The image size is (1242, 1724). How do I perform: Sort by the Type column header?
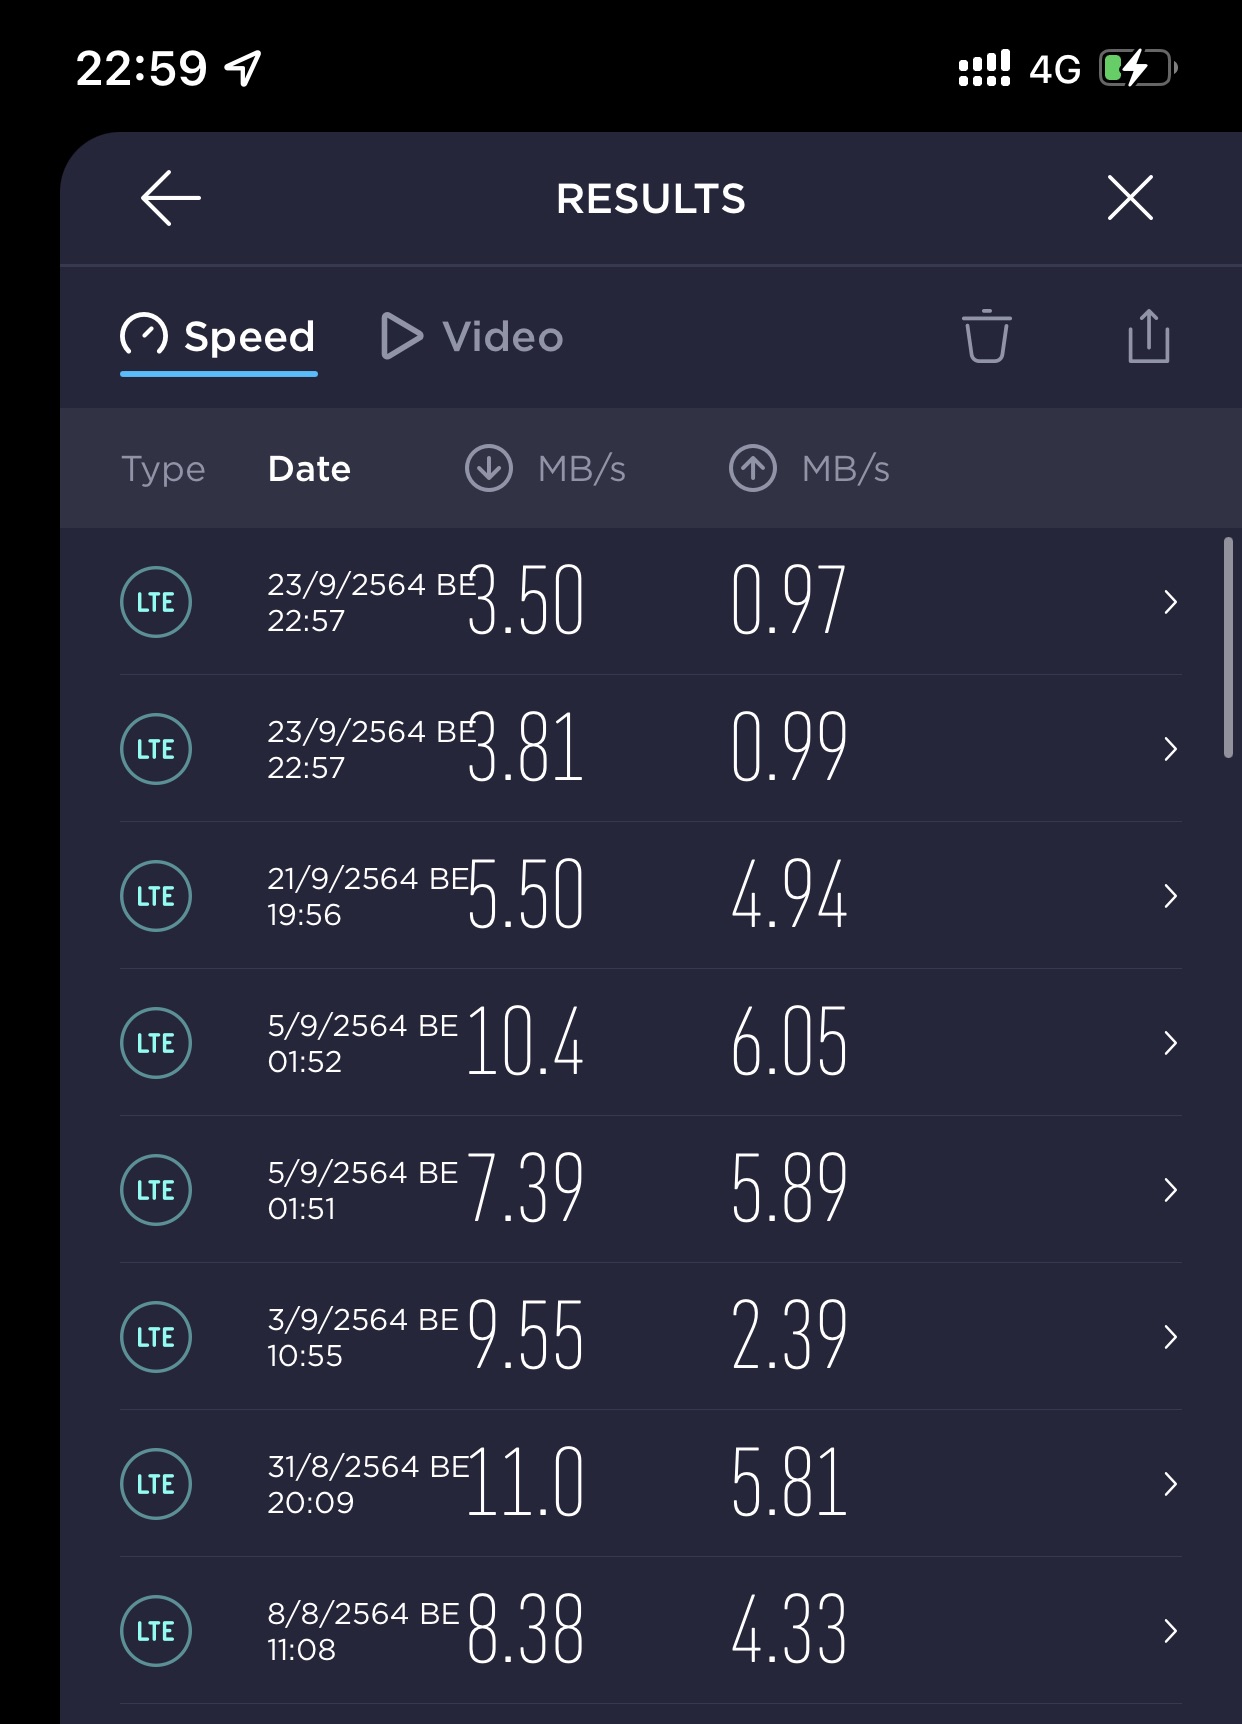(163, 469)
